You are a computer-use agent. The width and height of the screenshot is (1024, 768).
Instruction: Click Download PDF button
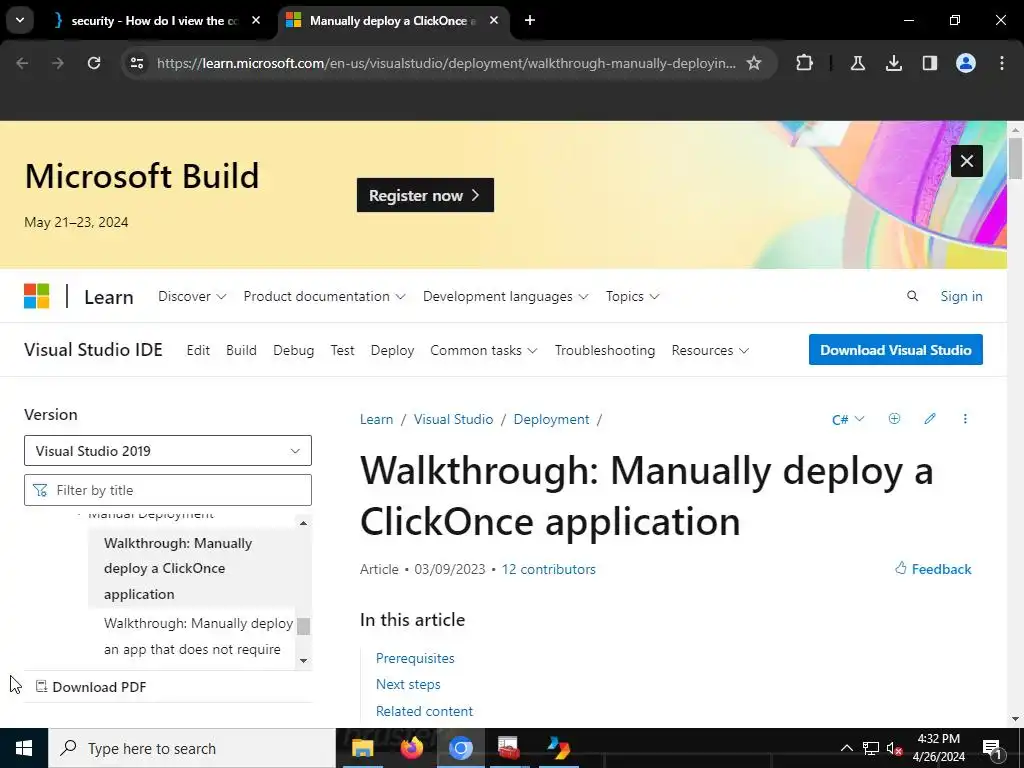click(91, 686)
